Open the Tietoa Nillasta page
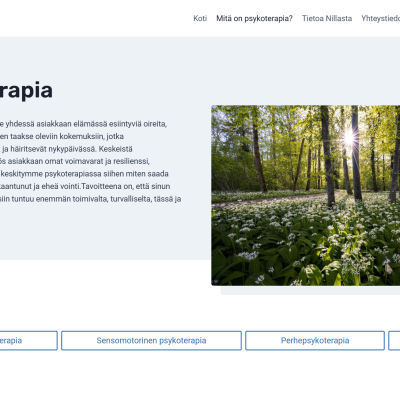The image size is (400, 400). (327, 19)
